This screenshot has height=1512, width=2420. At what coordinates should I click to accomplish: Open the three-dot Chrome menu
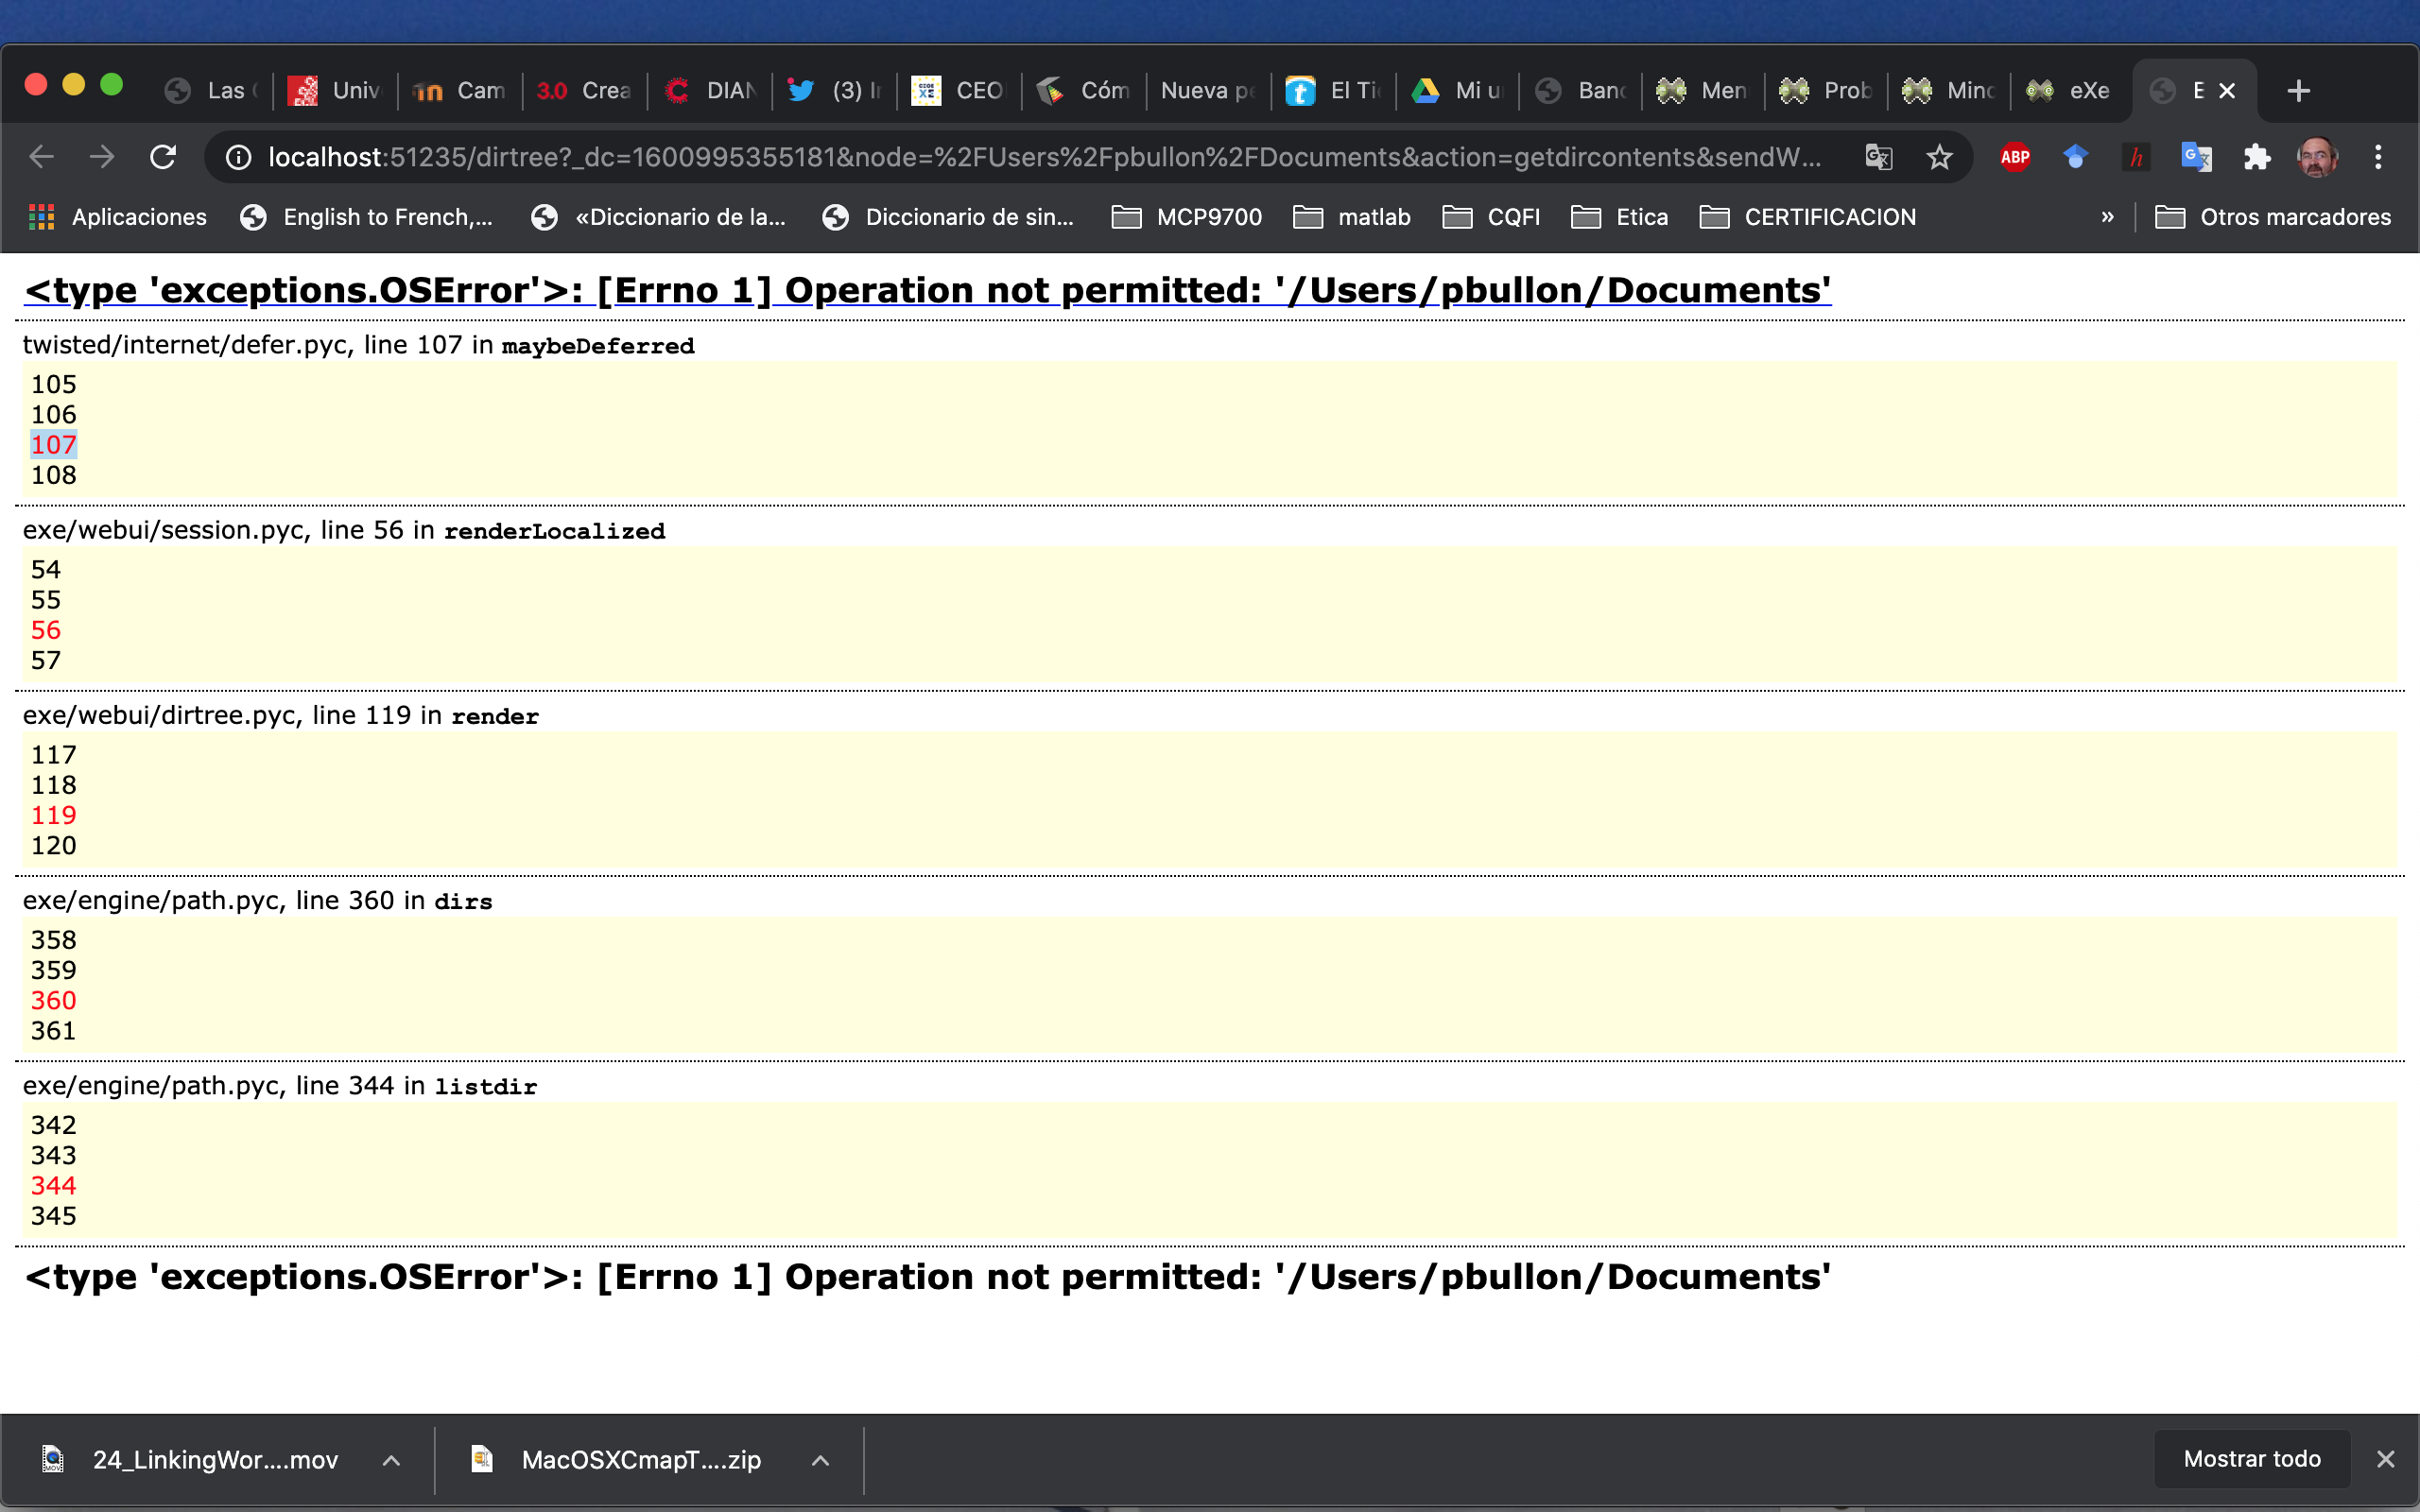pyautogui.click(x=2379, y=157)
